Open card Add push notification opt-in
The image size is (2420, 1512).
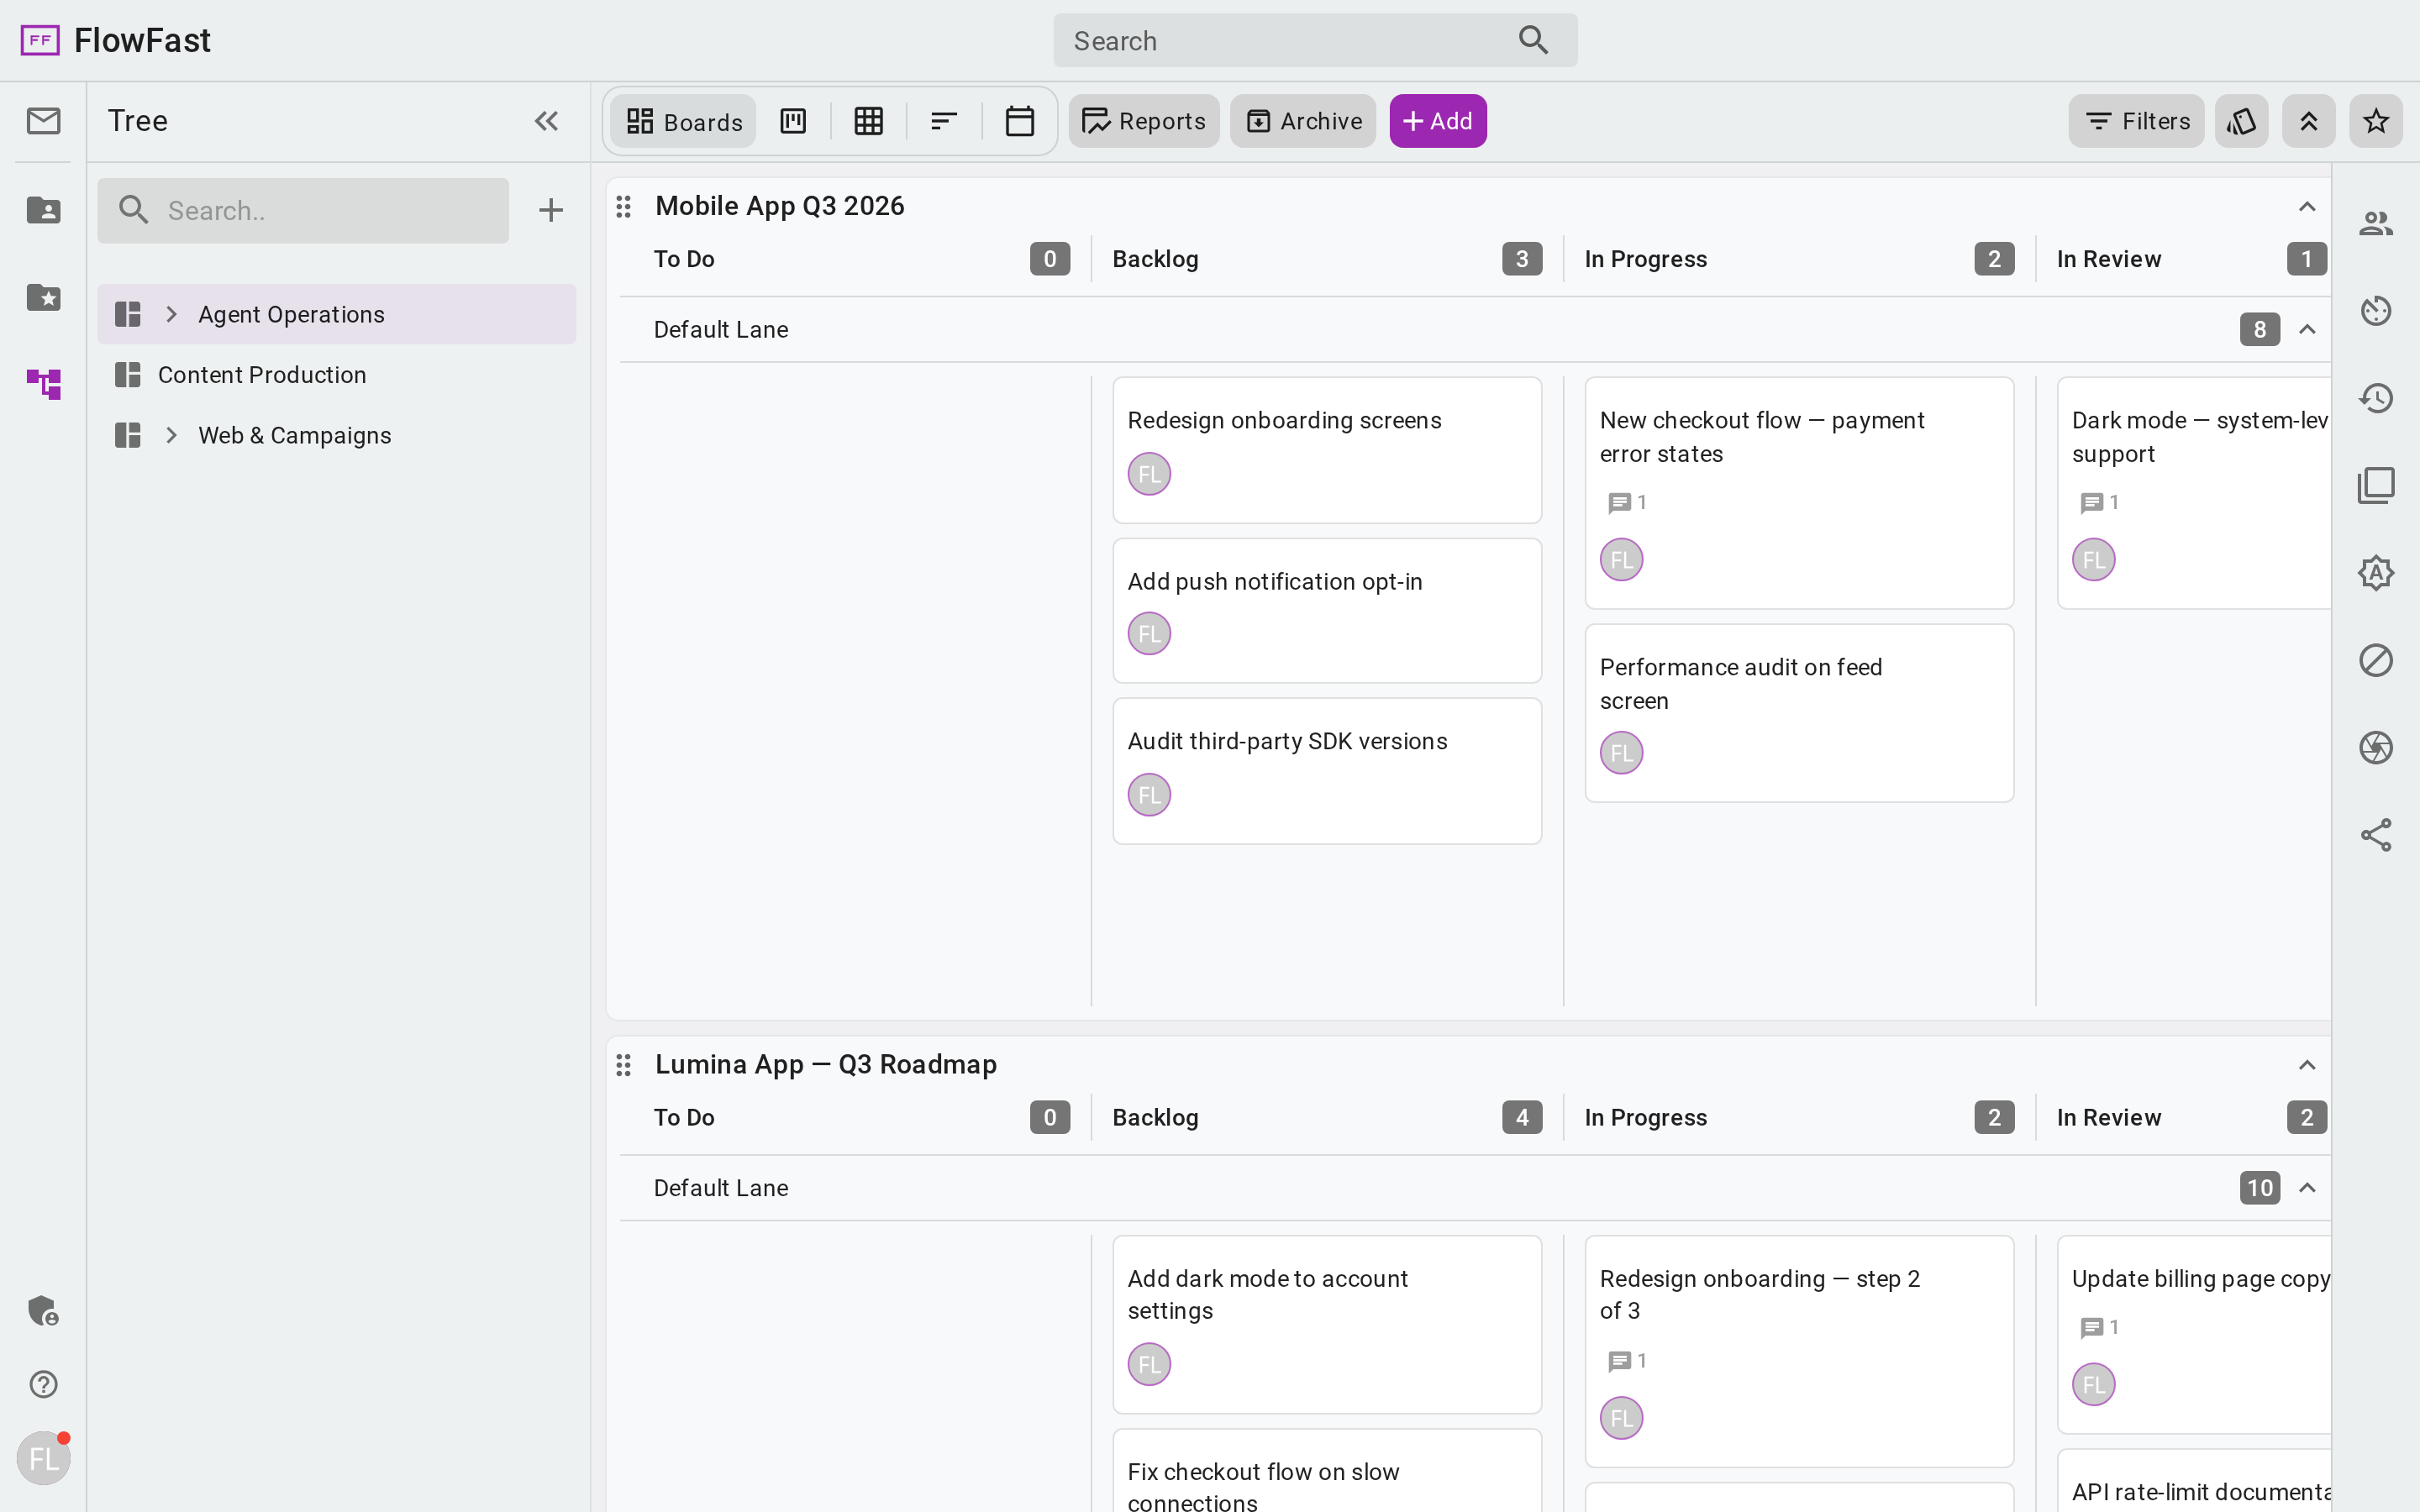tap(1327, 611)
